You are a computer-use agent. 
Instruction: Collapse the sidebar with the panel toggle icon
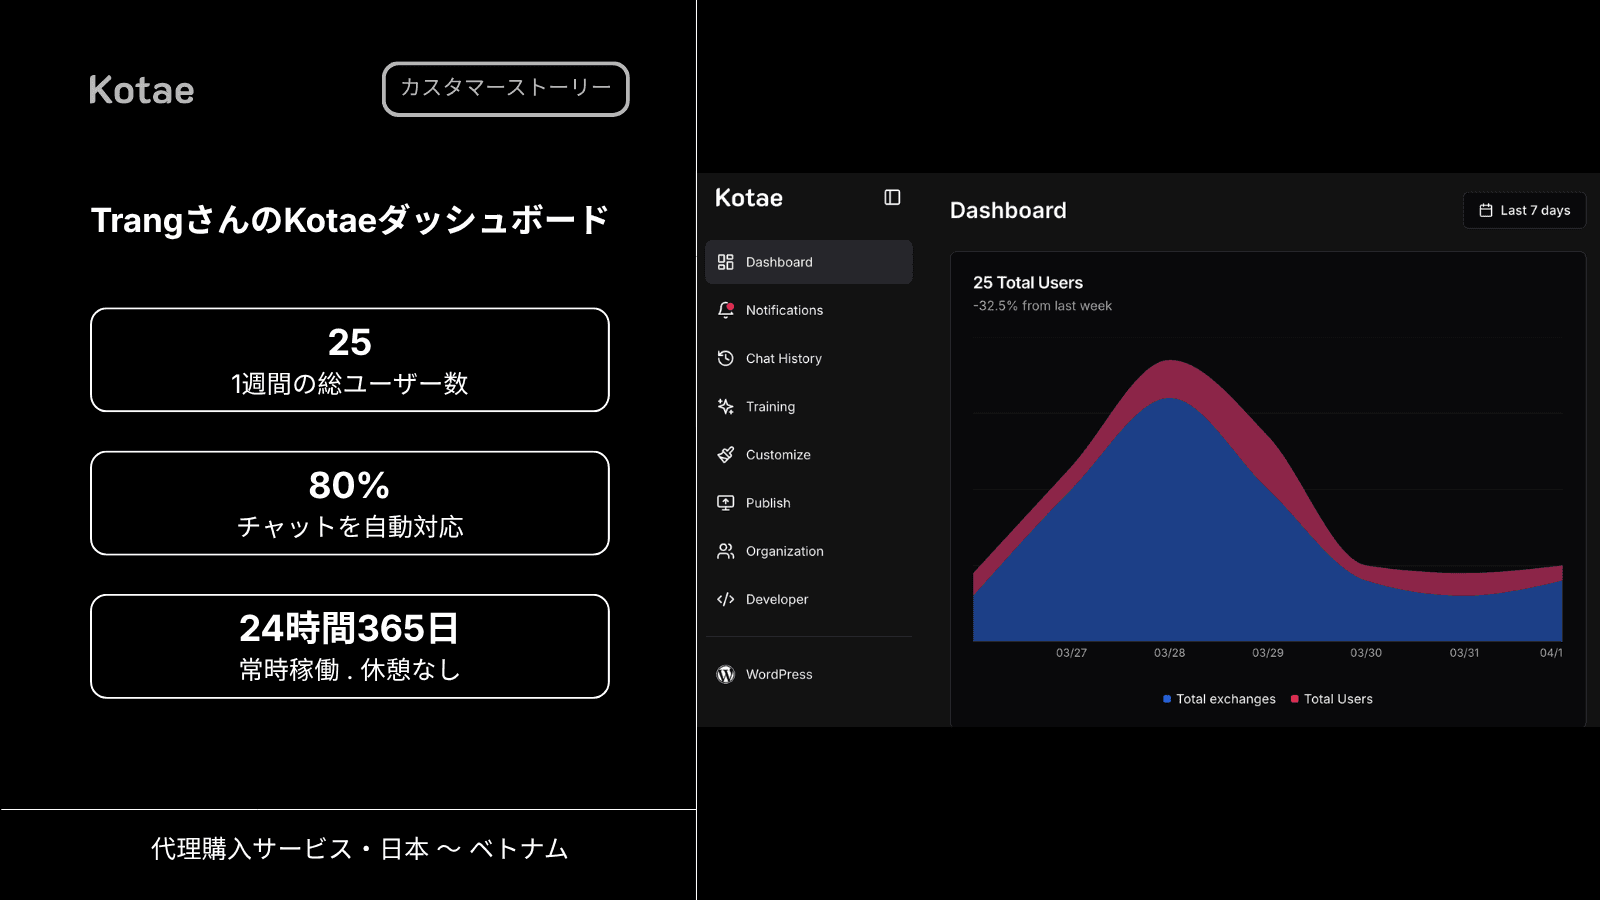coord(892,198)
